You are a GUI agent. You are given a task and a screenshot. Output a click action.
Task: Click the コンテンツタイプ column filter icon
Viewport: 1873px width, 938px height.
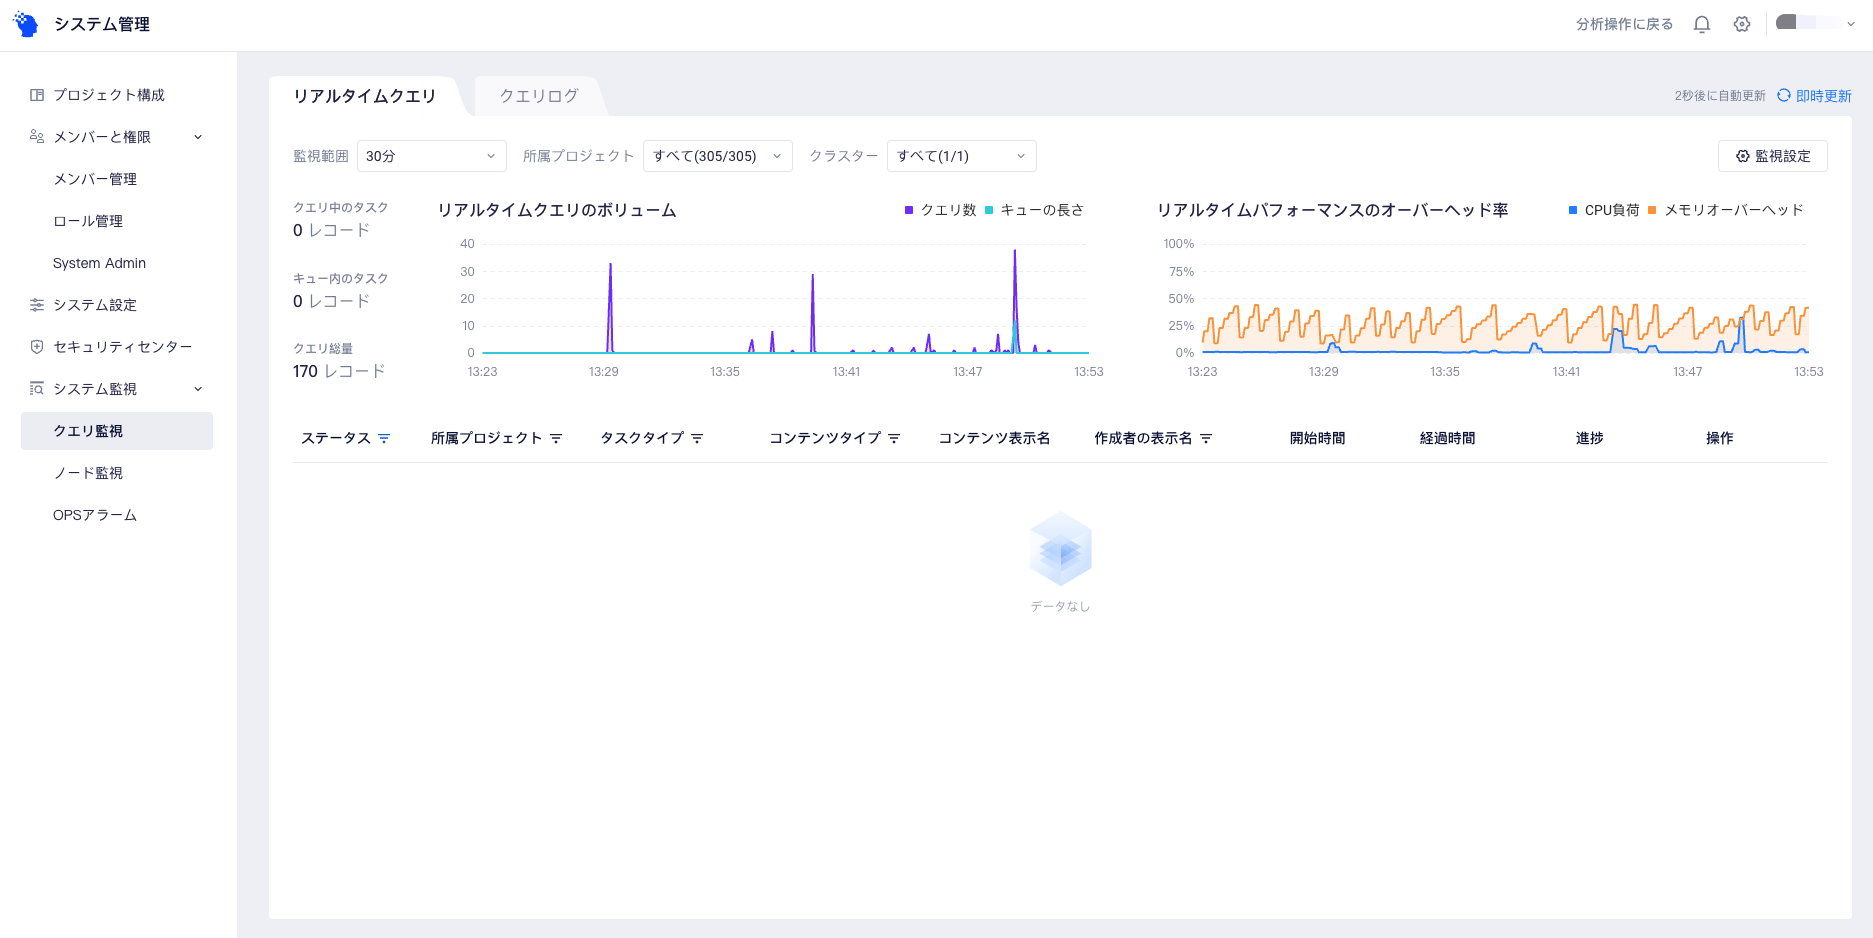coord(894,438)
